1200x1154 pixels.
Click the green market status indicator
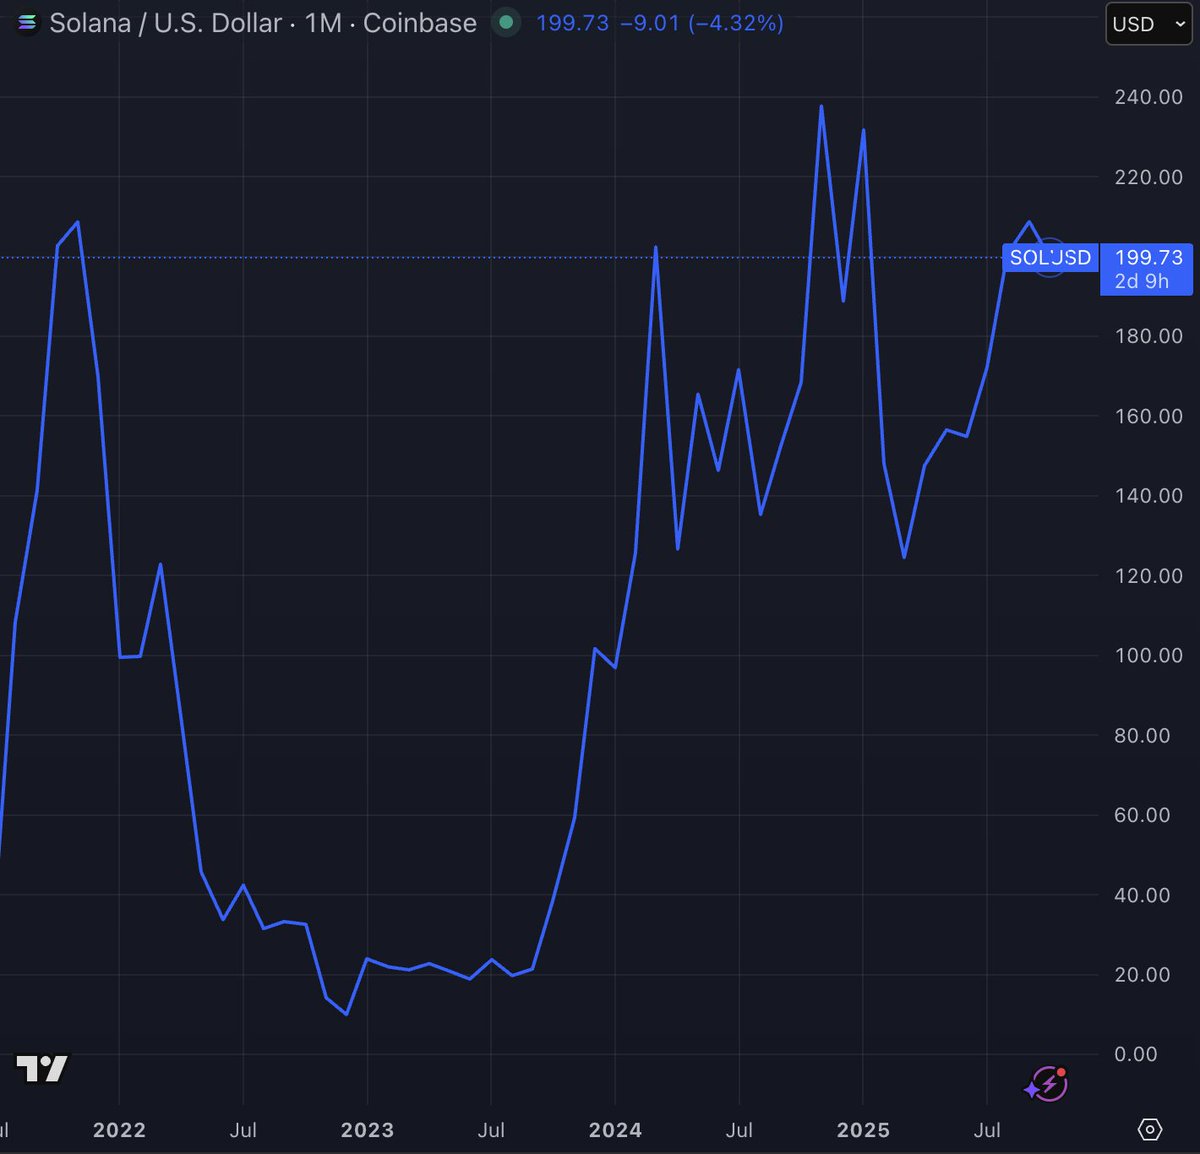click(x=507, y=22)
